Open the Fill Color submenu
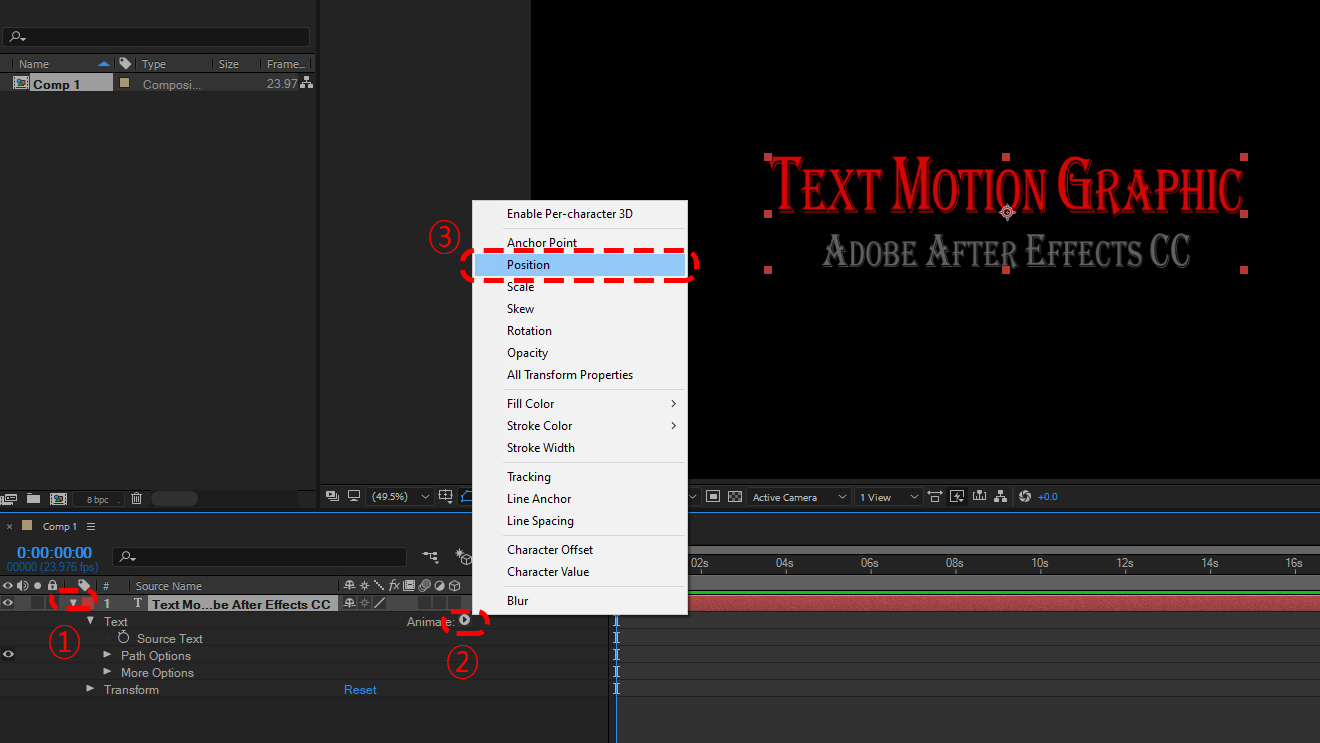 point(580,403)
